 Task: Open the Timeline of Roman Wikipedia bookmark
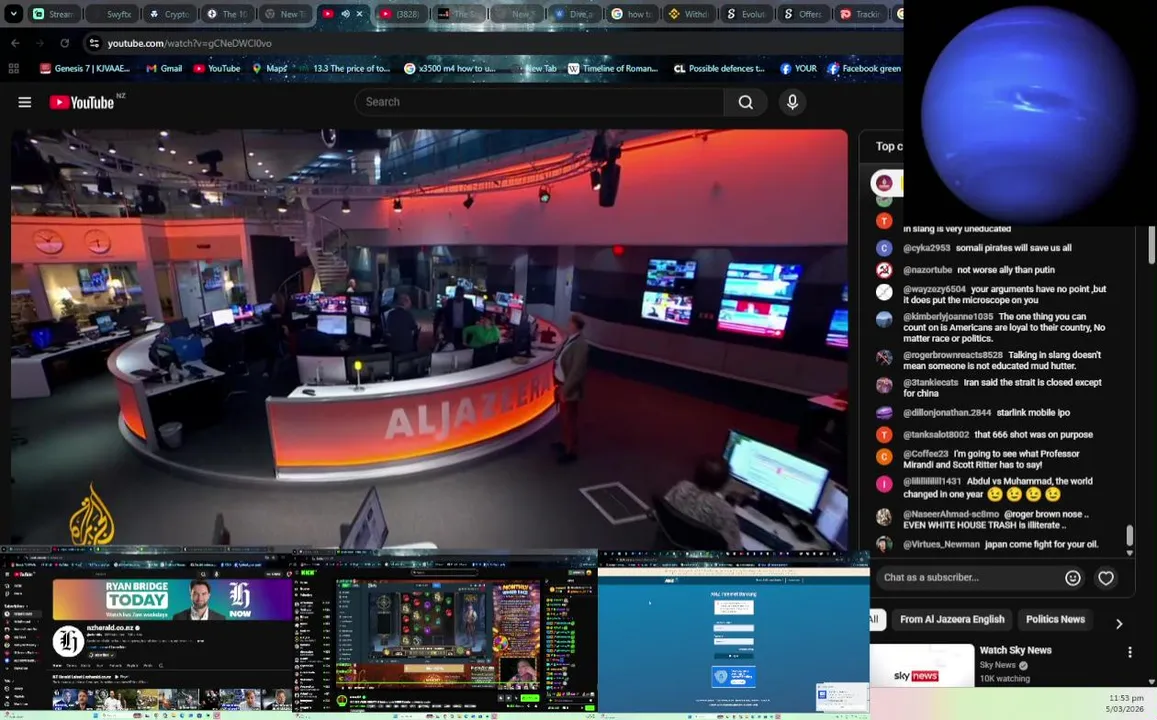(613, 68)
